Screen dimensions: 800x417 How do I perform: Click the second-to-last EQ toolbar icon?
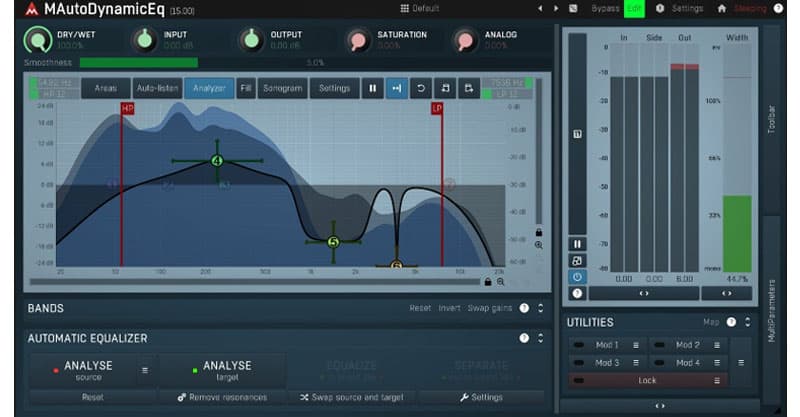coord(445,88)
